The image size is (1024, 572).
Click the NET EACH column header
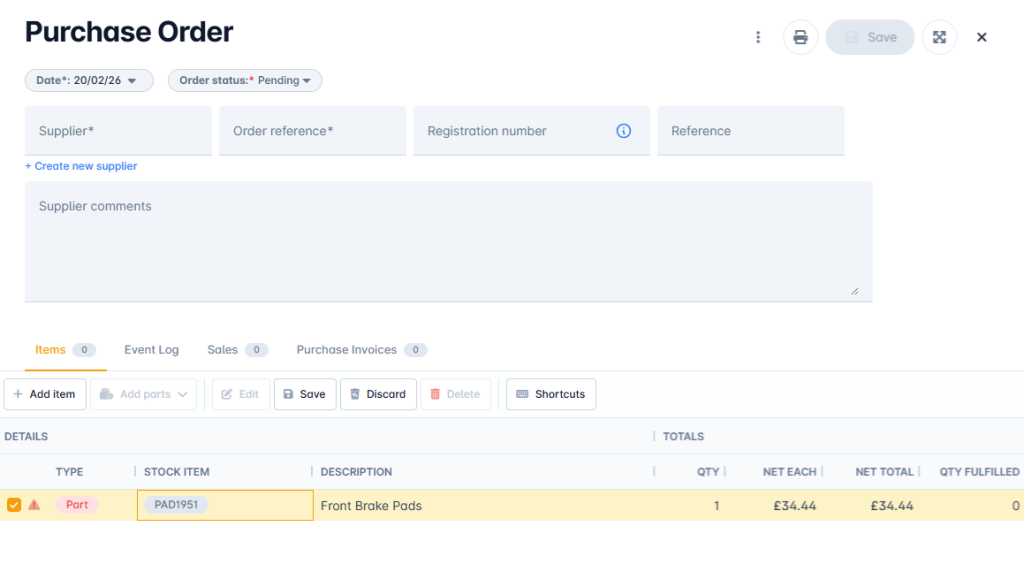tap(790, 471)
